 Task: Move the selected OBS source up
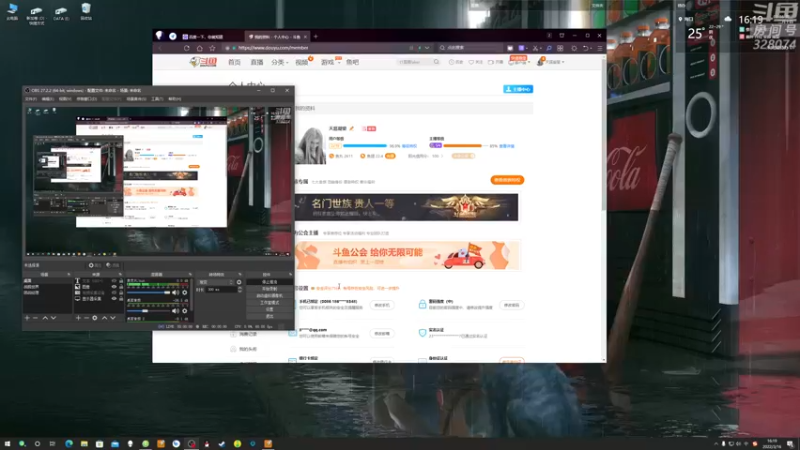[x=105, y=318]
